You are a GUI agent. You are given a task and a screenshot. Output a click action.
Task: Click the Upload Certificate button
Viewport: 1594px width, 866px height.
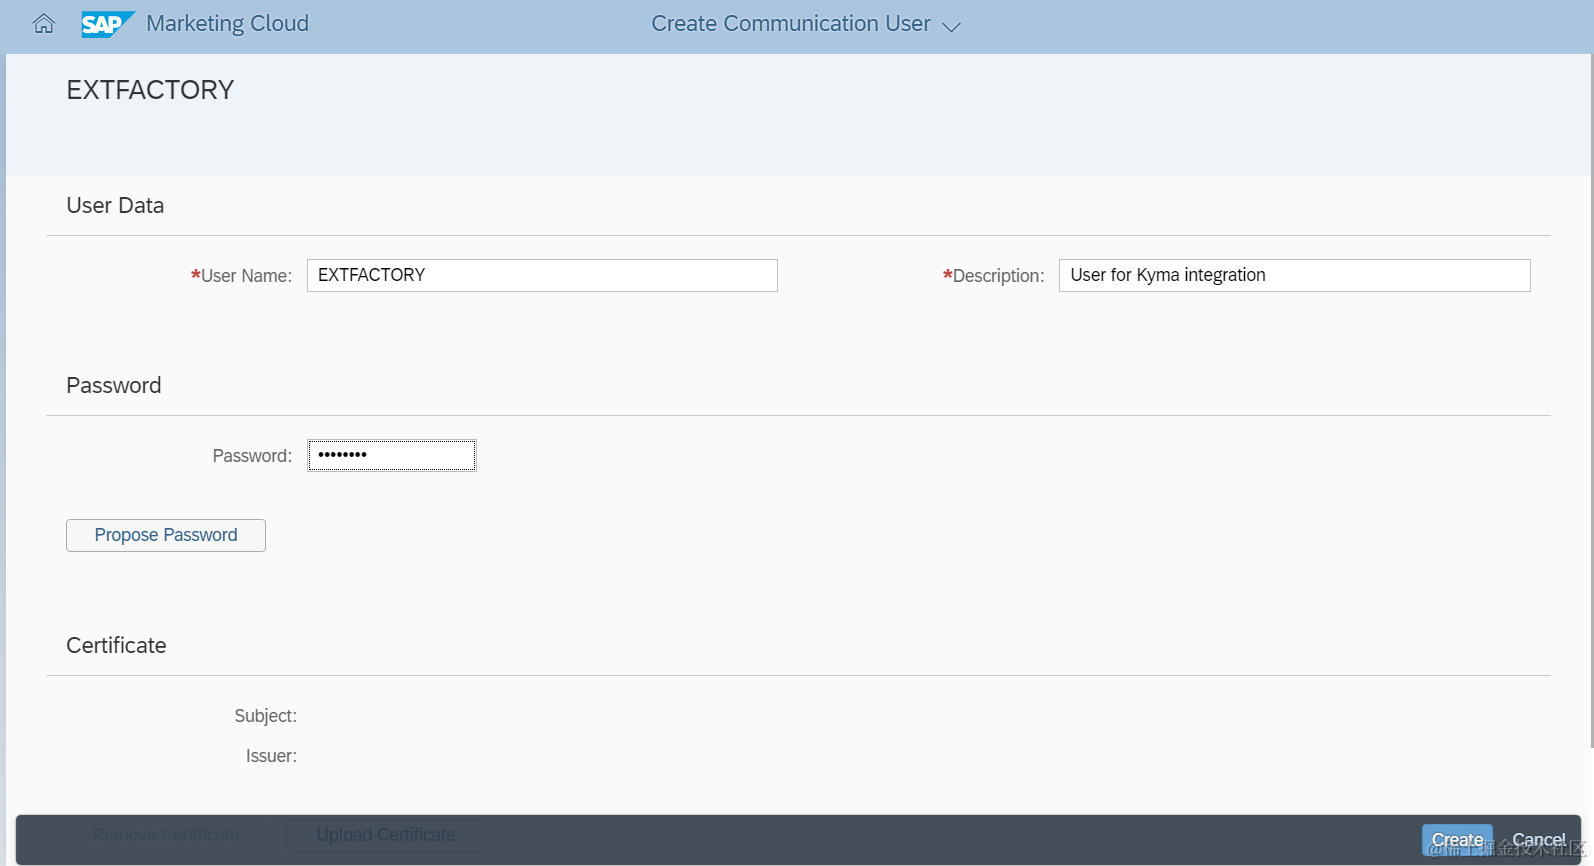pos(386,835)
